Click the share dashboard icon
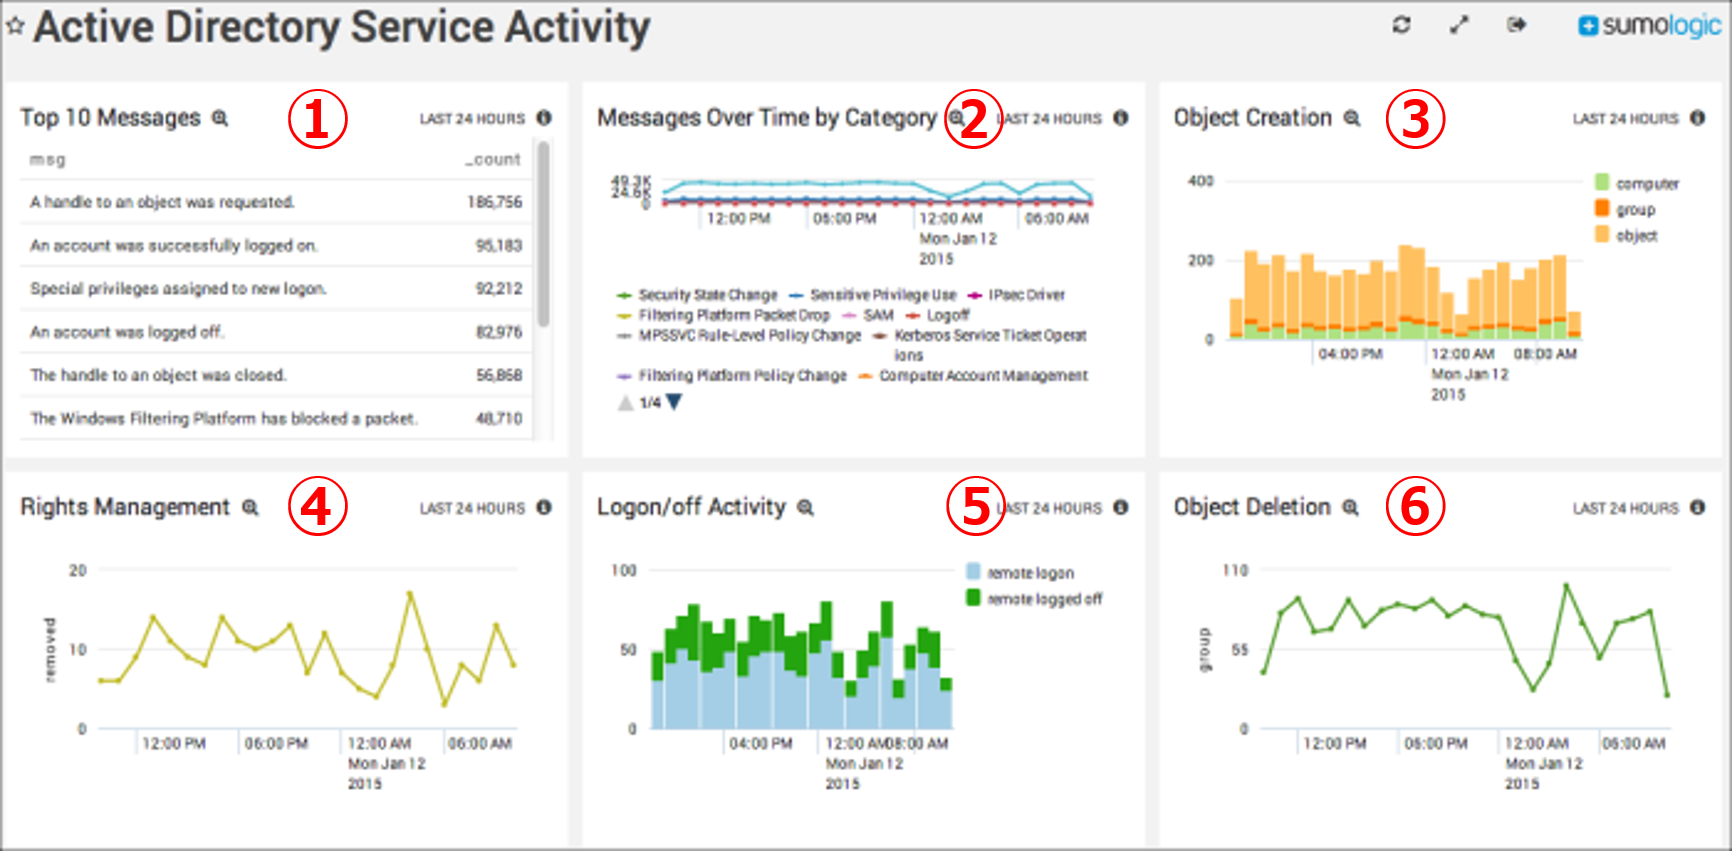Image resolution: width=1732 pixels, height=851 pixels. (1517, 25)
